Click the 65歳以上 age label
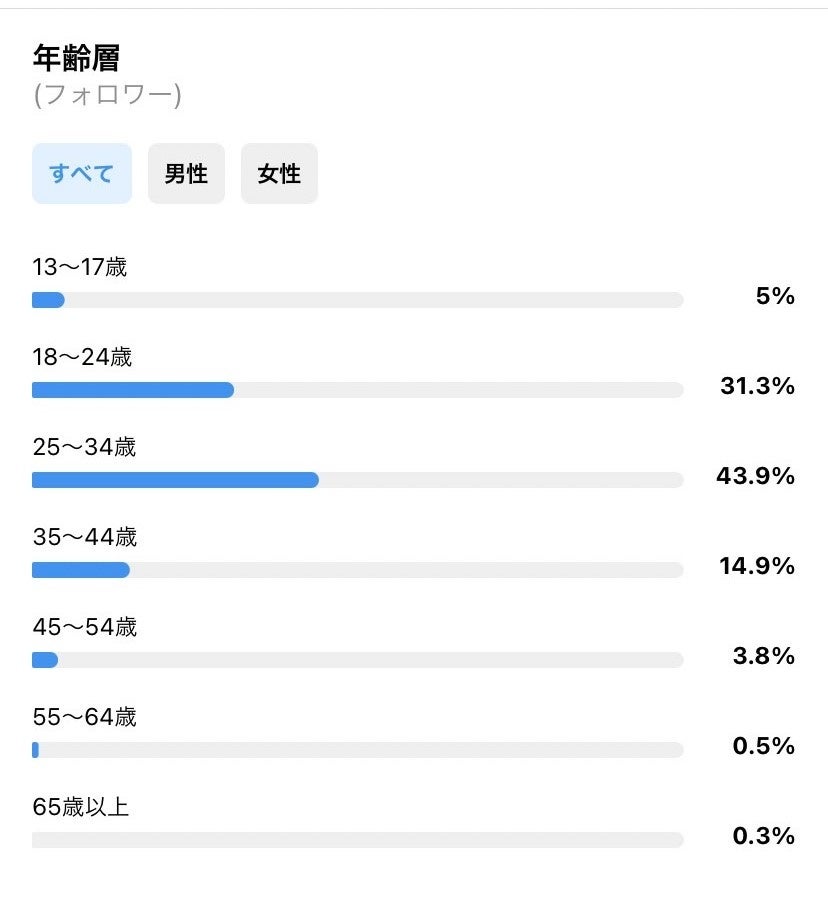828x918 pixels. 81,807
